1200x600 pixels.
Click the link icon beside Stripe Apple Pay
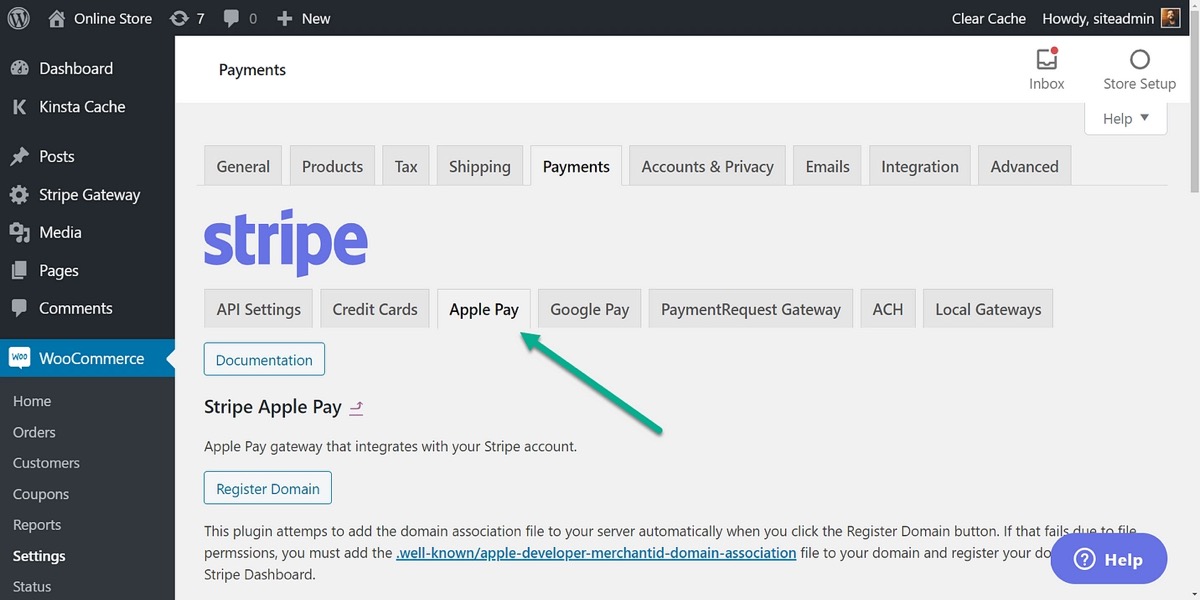(356, 407)
